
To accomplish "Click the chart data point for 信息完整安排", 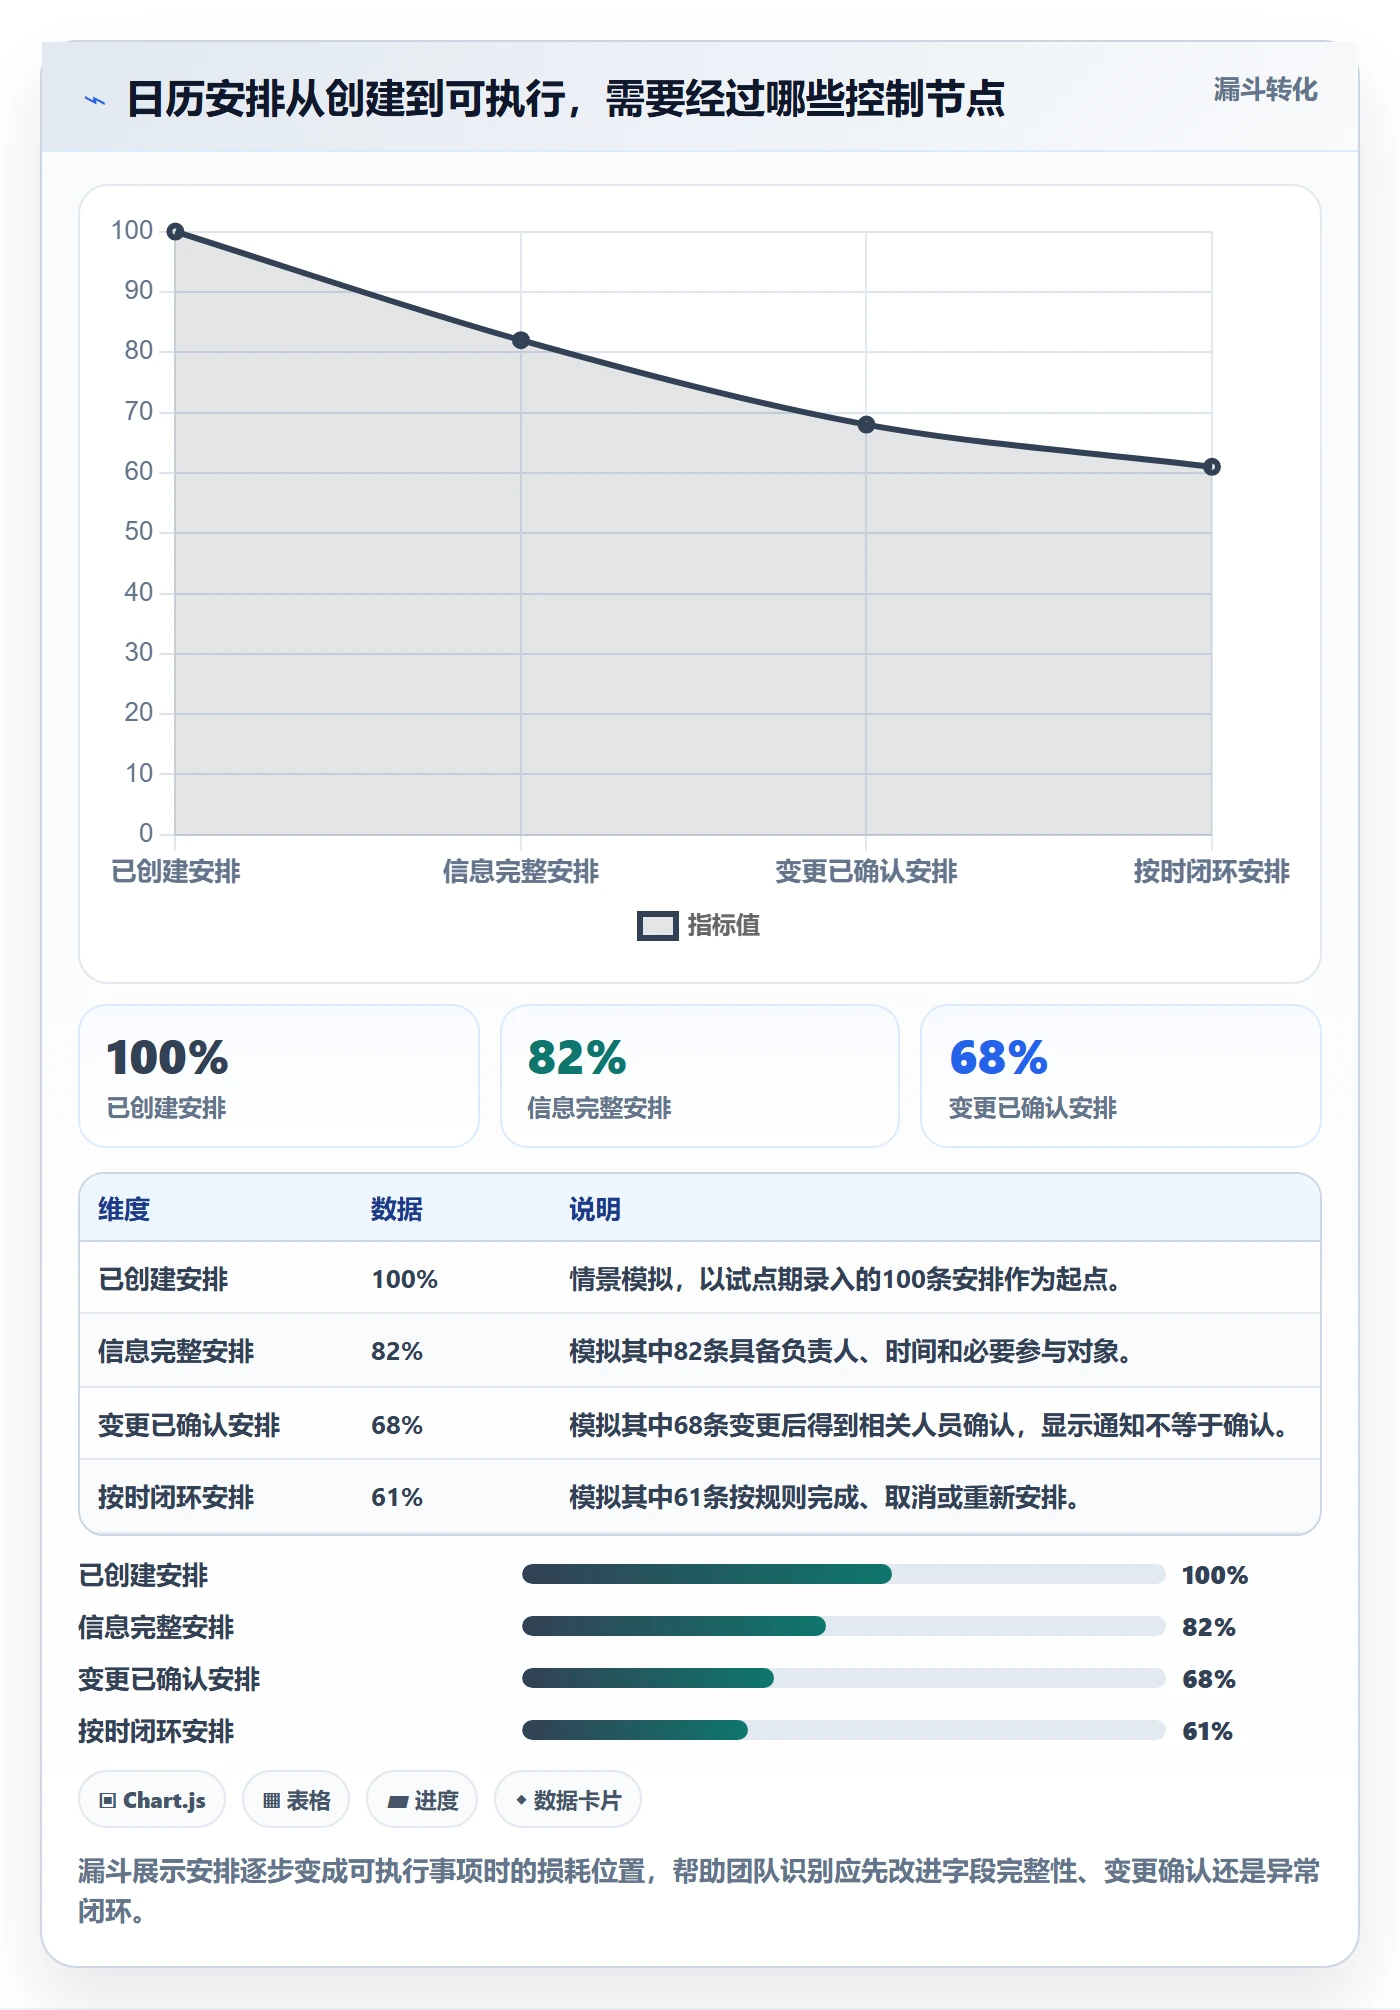I will 521,341.
